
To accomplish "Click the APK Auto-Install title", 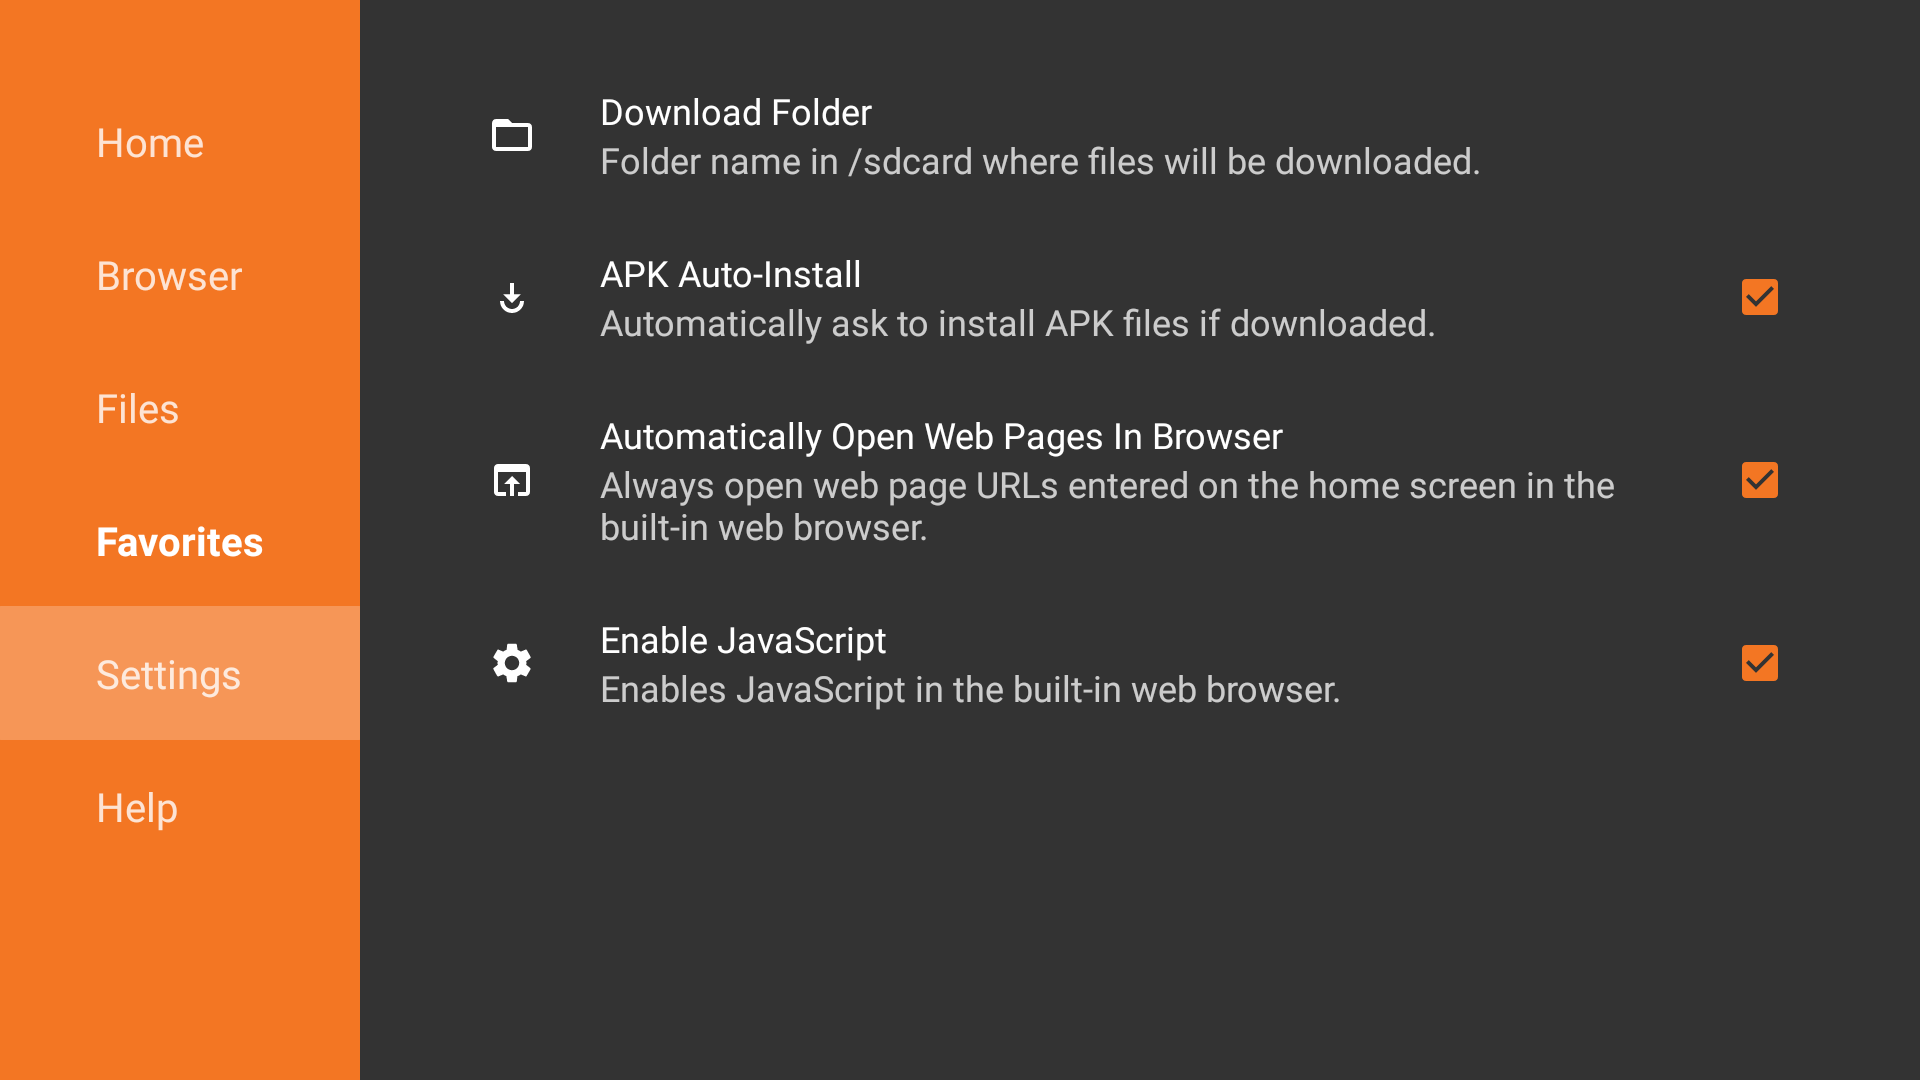I will pos(730,275).
